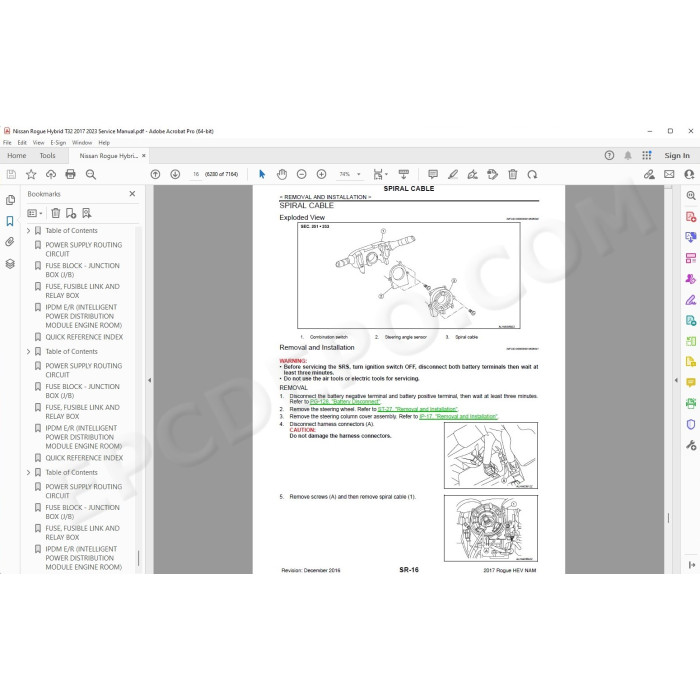This screenshot has height=700, width=700.
Task: Zoom in with the plus button
Action: pos(321,174)
